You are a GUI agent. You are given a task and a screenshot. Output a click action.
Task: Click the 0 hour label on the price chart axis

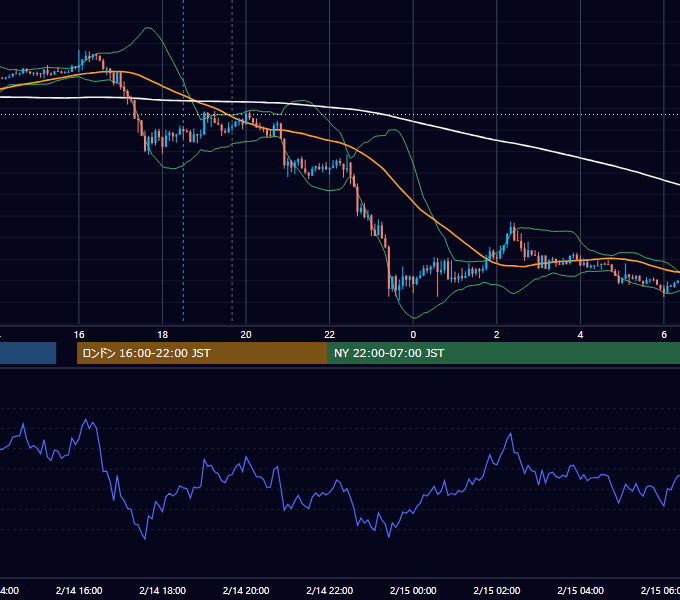click(413, 335)
